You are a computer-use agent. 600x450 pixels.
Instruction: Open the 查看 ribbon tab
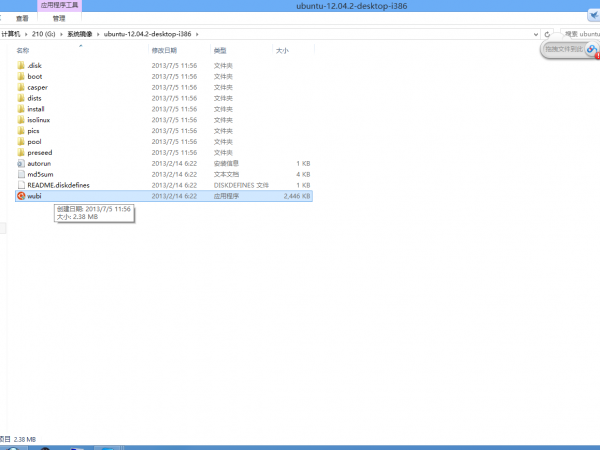(x=22, y=18)
